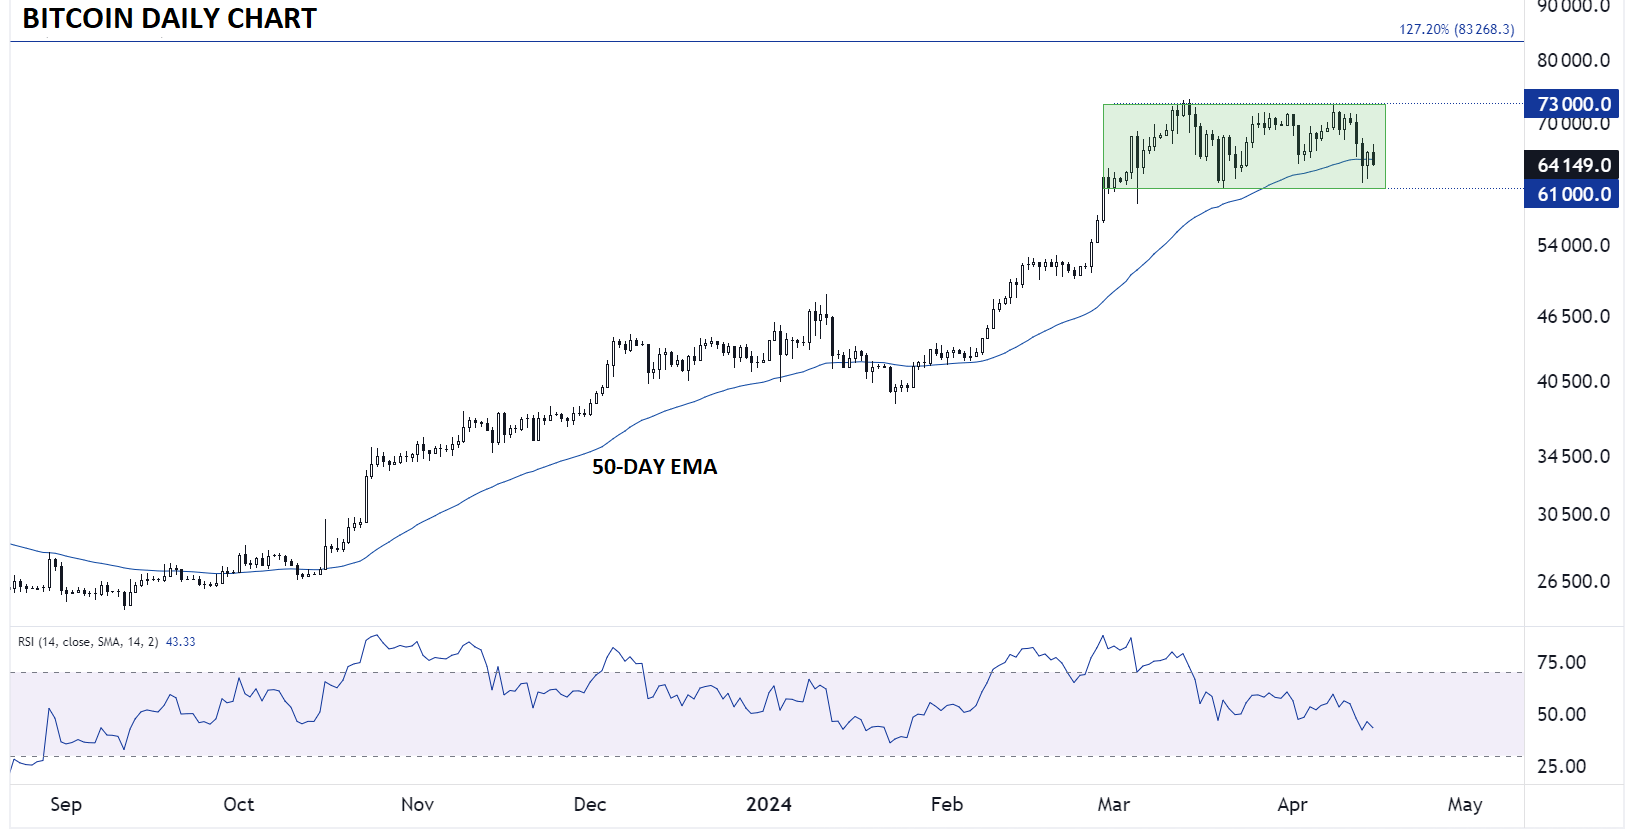The width and height of the screenshot is (1634, 834).
Task: Click the 80 000.0 price axis label
Action: tap(1573, 60)
